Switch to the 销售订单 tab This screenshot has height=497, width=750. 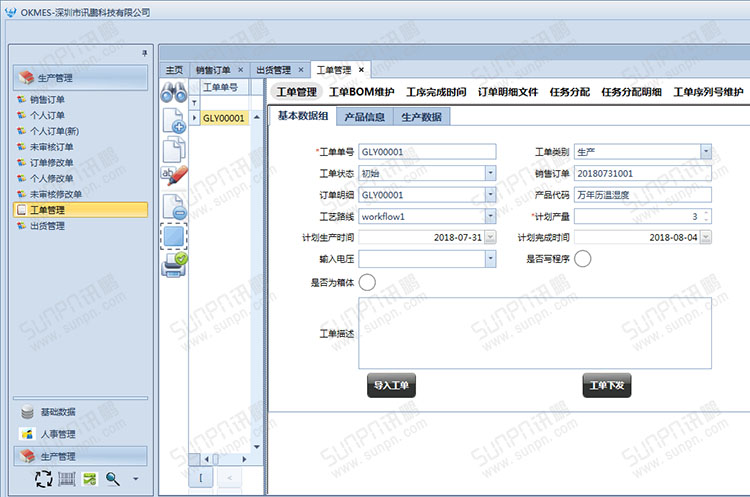(213, 70)
